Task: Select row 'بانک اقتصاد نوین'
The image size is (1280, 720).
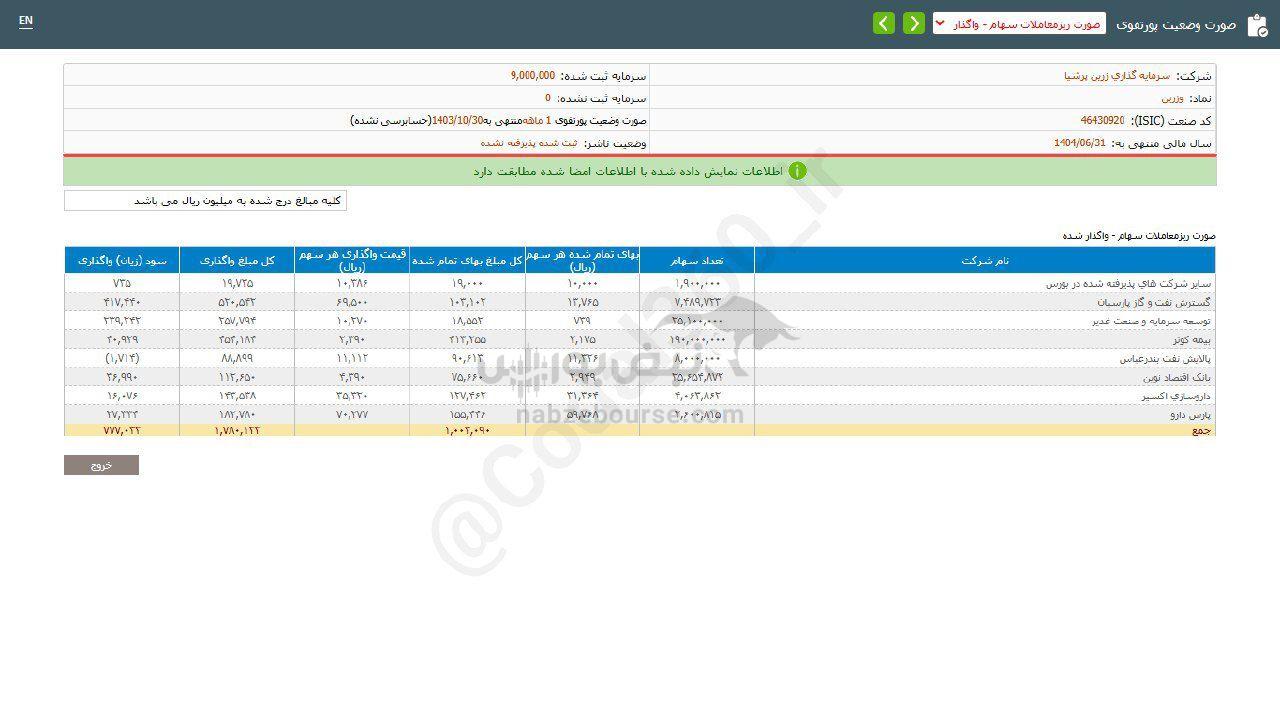Action: tap(640, 377)
